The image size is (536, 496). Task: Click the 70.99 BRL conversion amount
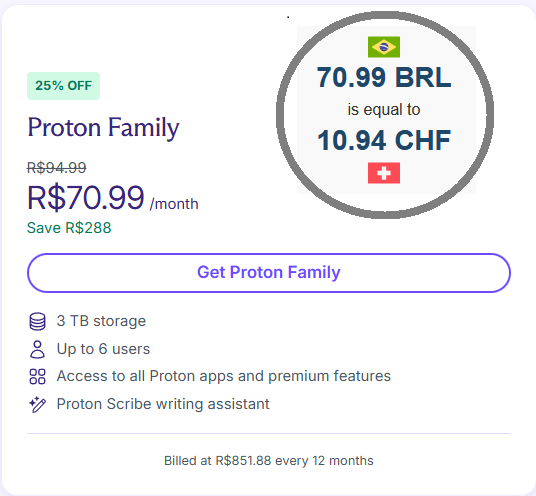coord(384,77)
